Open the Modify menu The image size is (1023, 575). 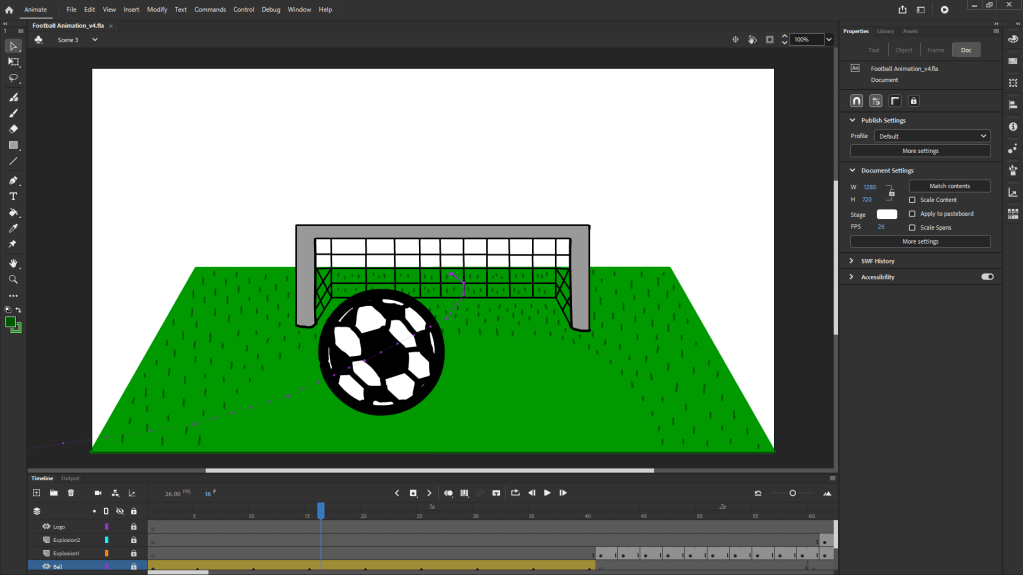157,9
